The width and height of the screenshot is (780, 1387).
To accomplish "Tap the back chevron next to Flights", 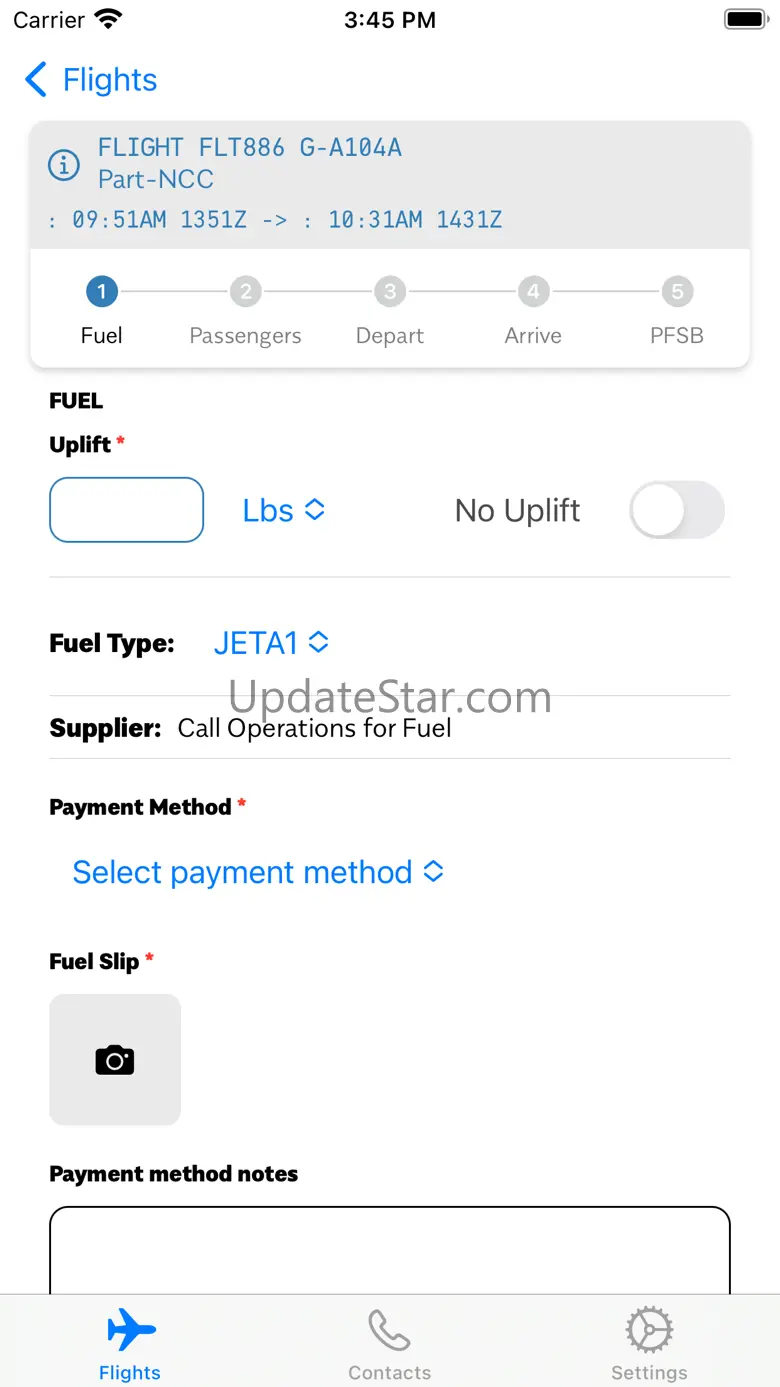I will pyautogui.click(x=36, y=79).
